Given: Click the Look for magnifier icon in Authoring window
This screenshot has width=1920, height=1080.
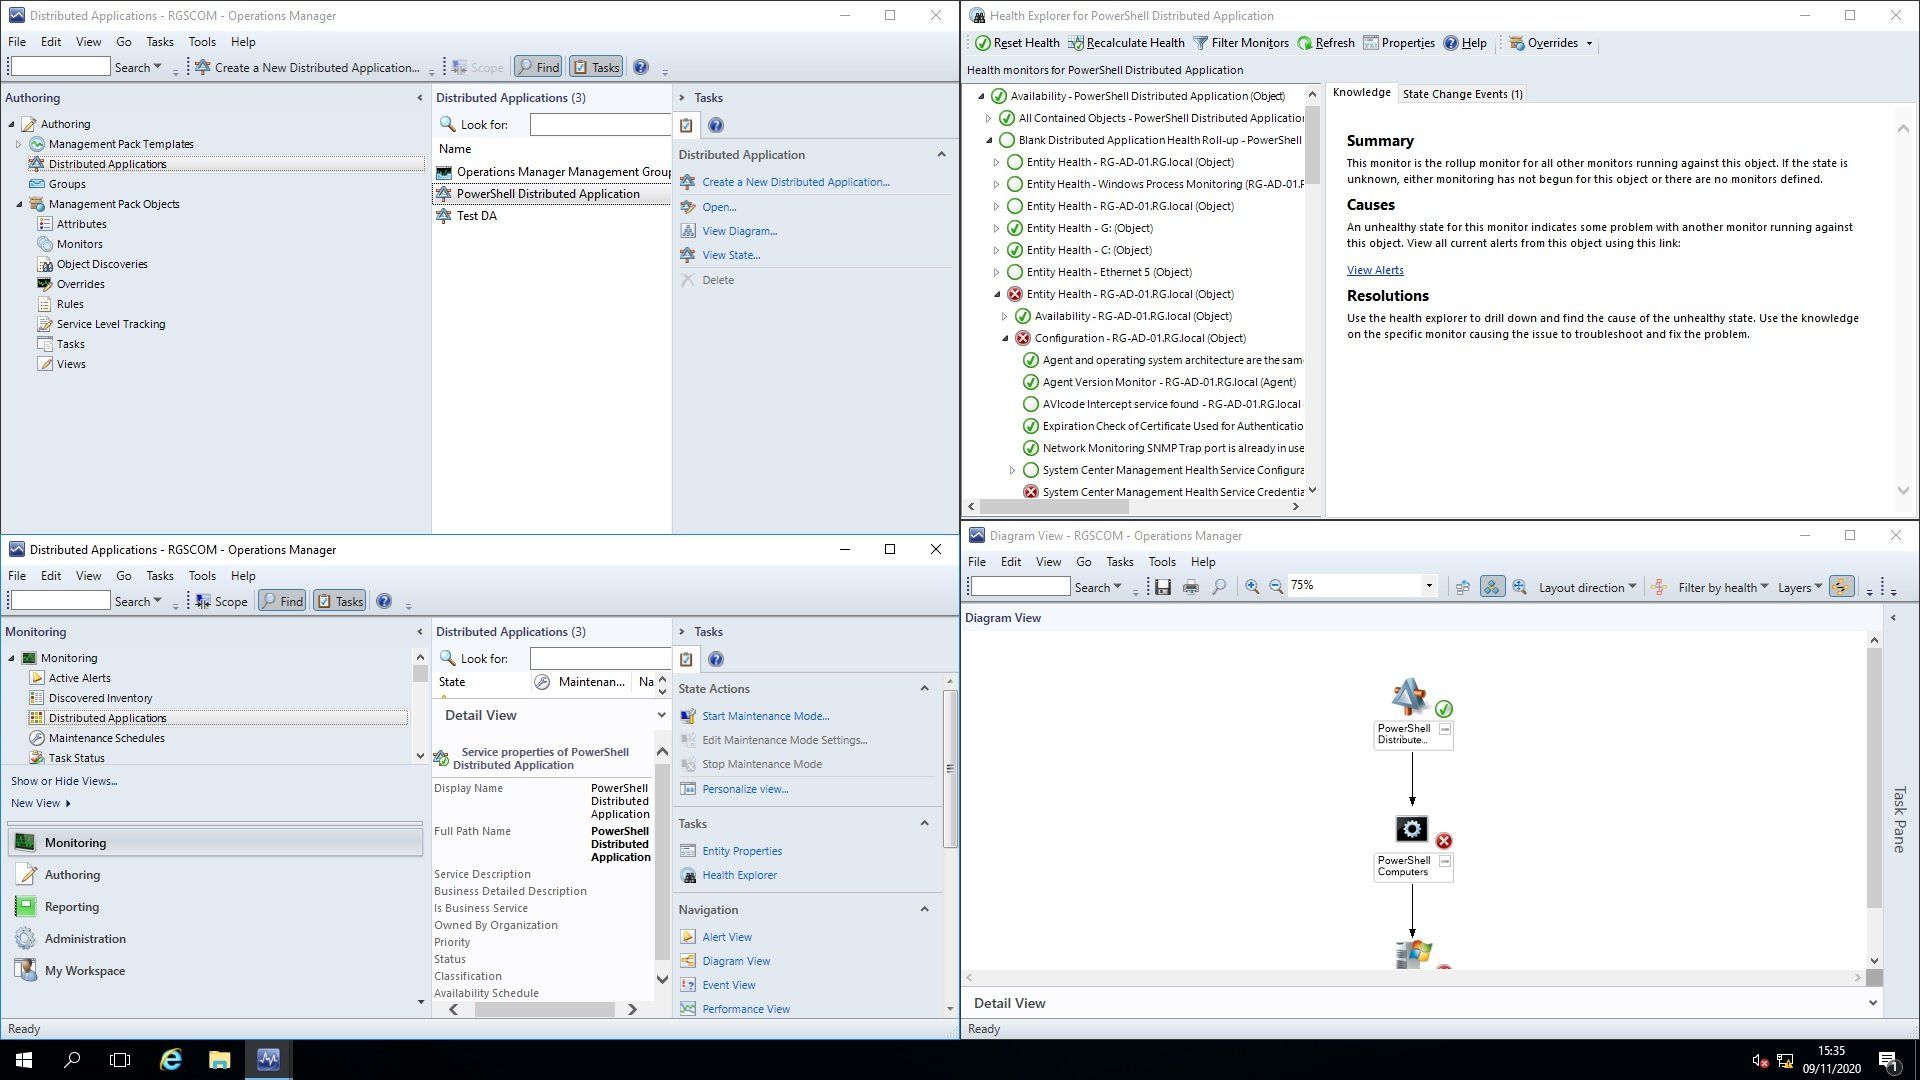Looking at the screenshot, I should (447, 124).
